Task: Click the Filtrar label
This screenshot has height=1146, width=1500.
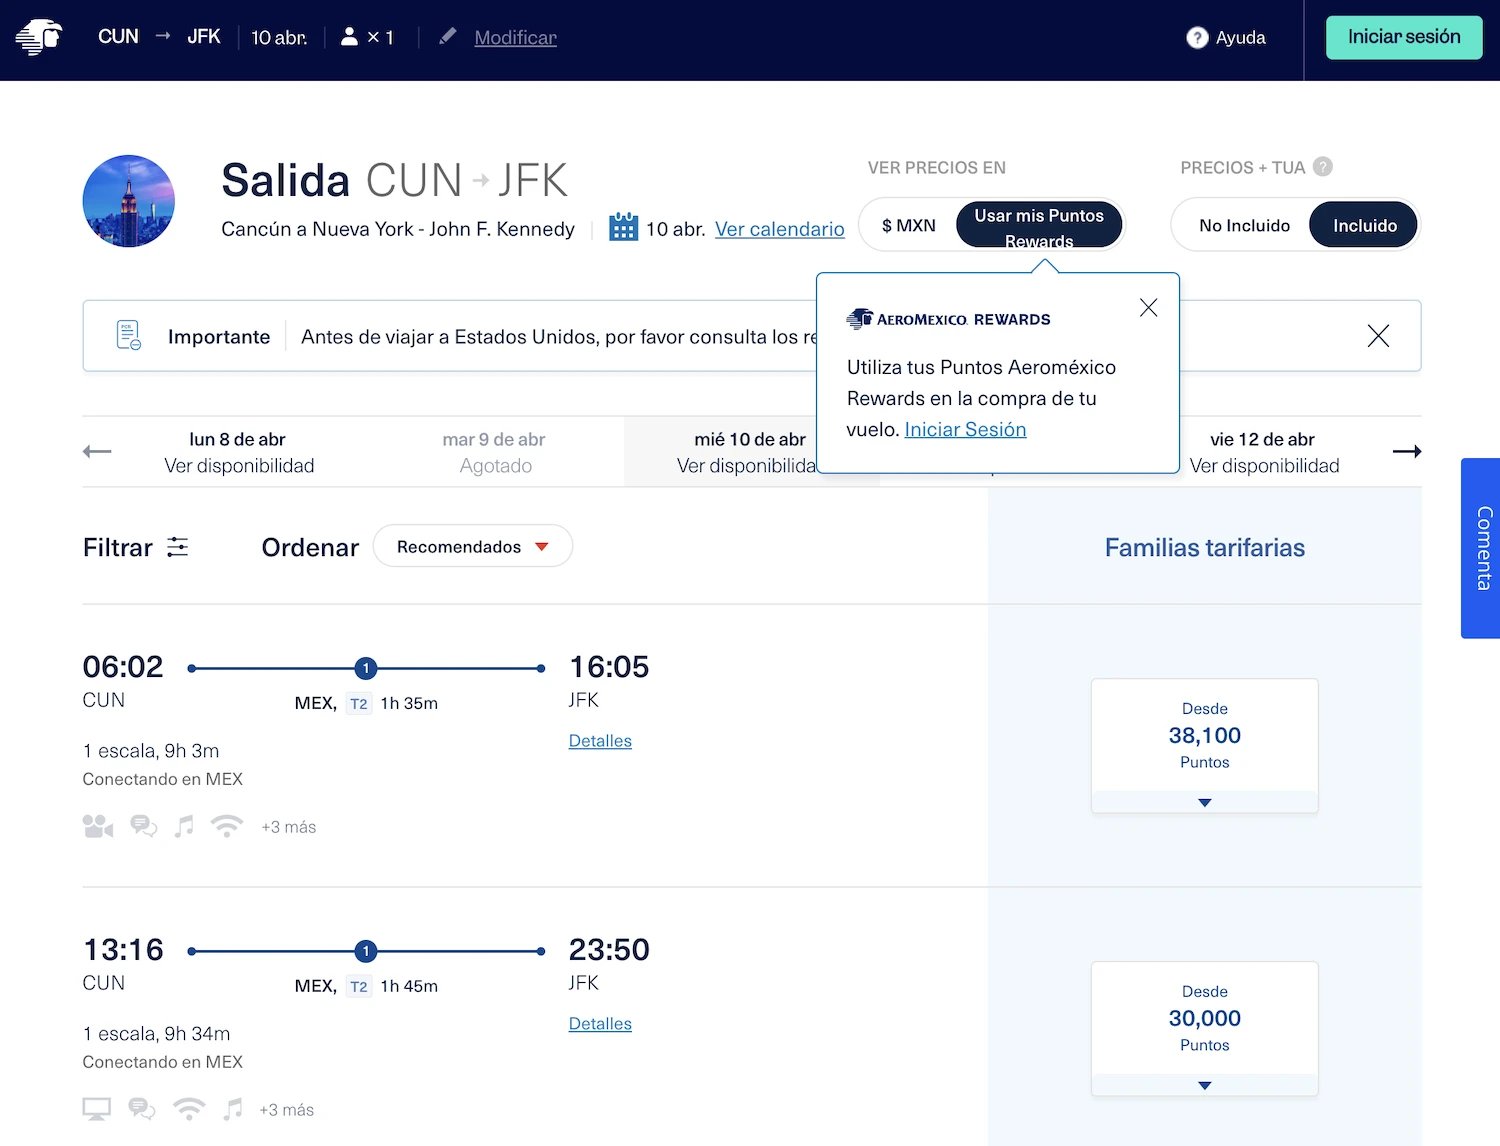Action: coord(118,547)
